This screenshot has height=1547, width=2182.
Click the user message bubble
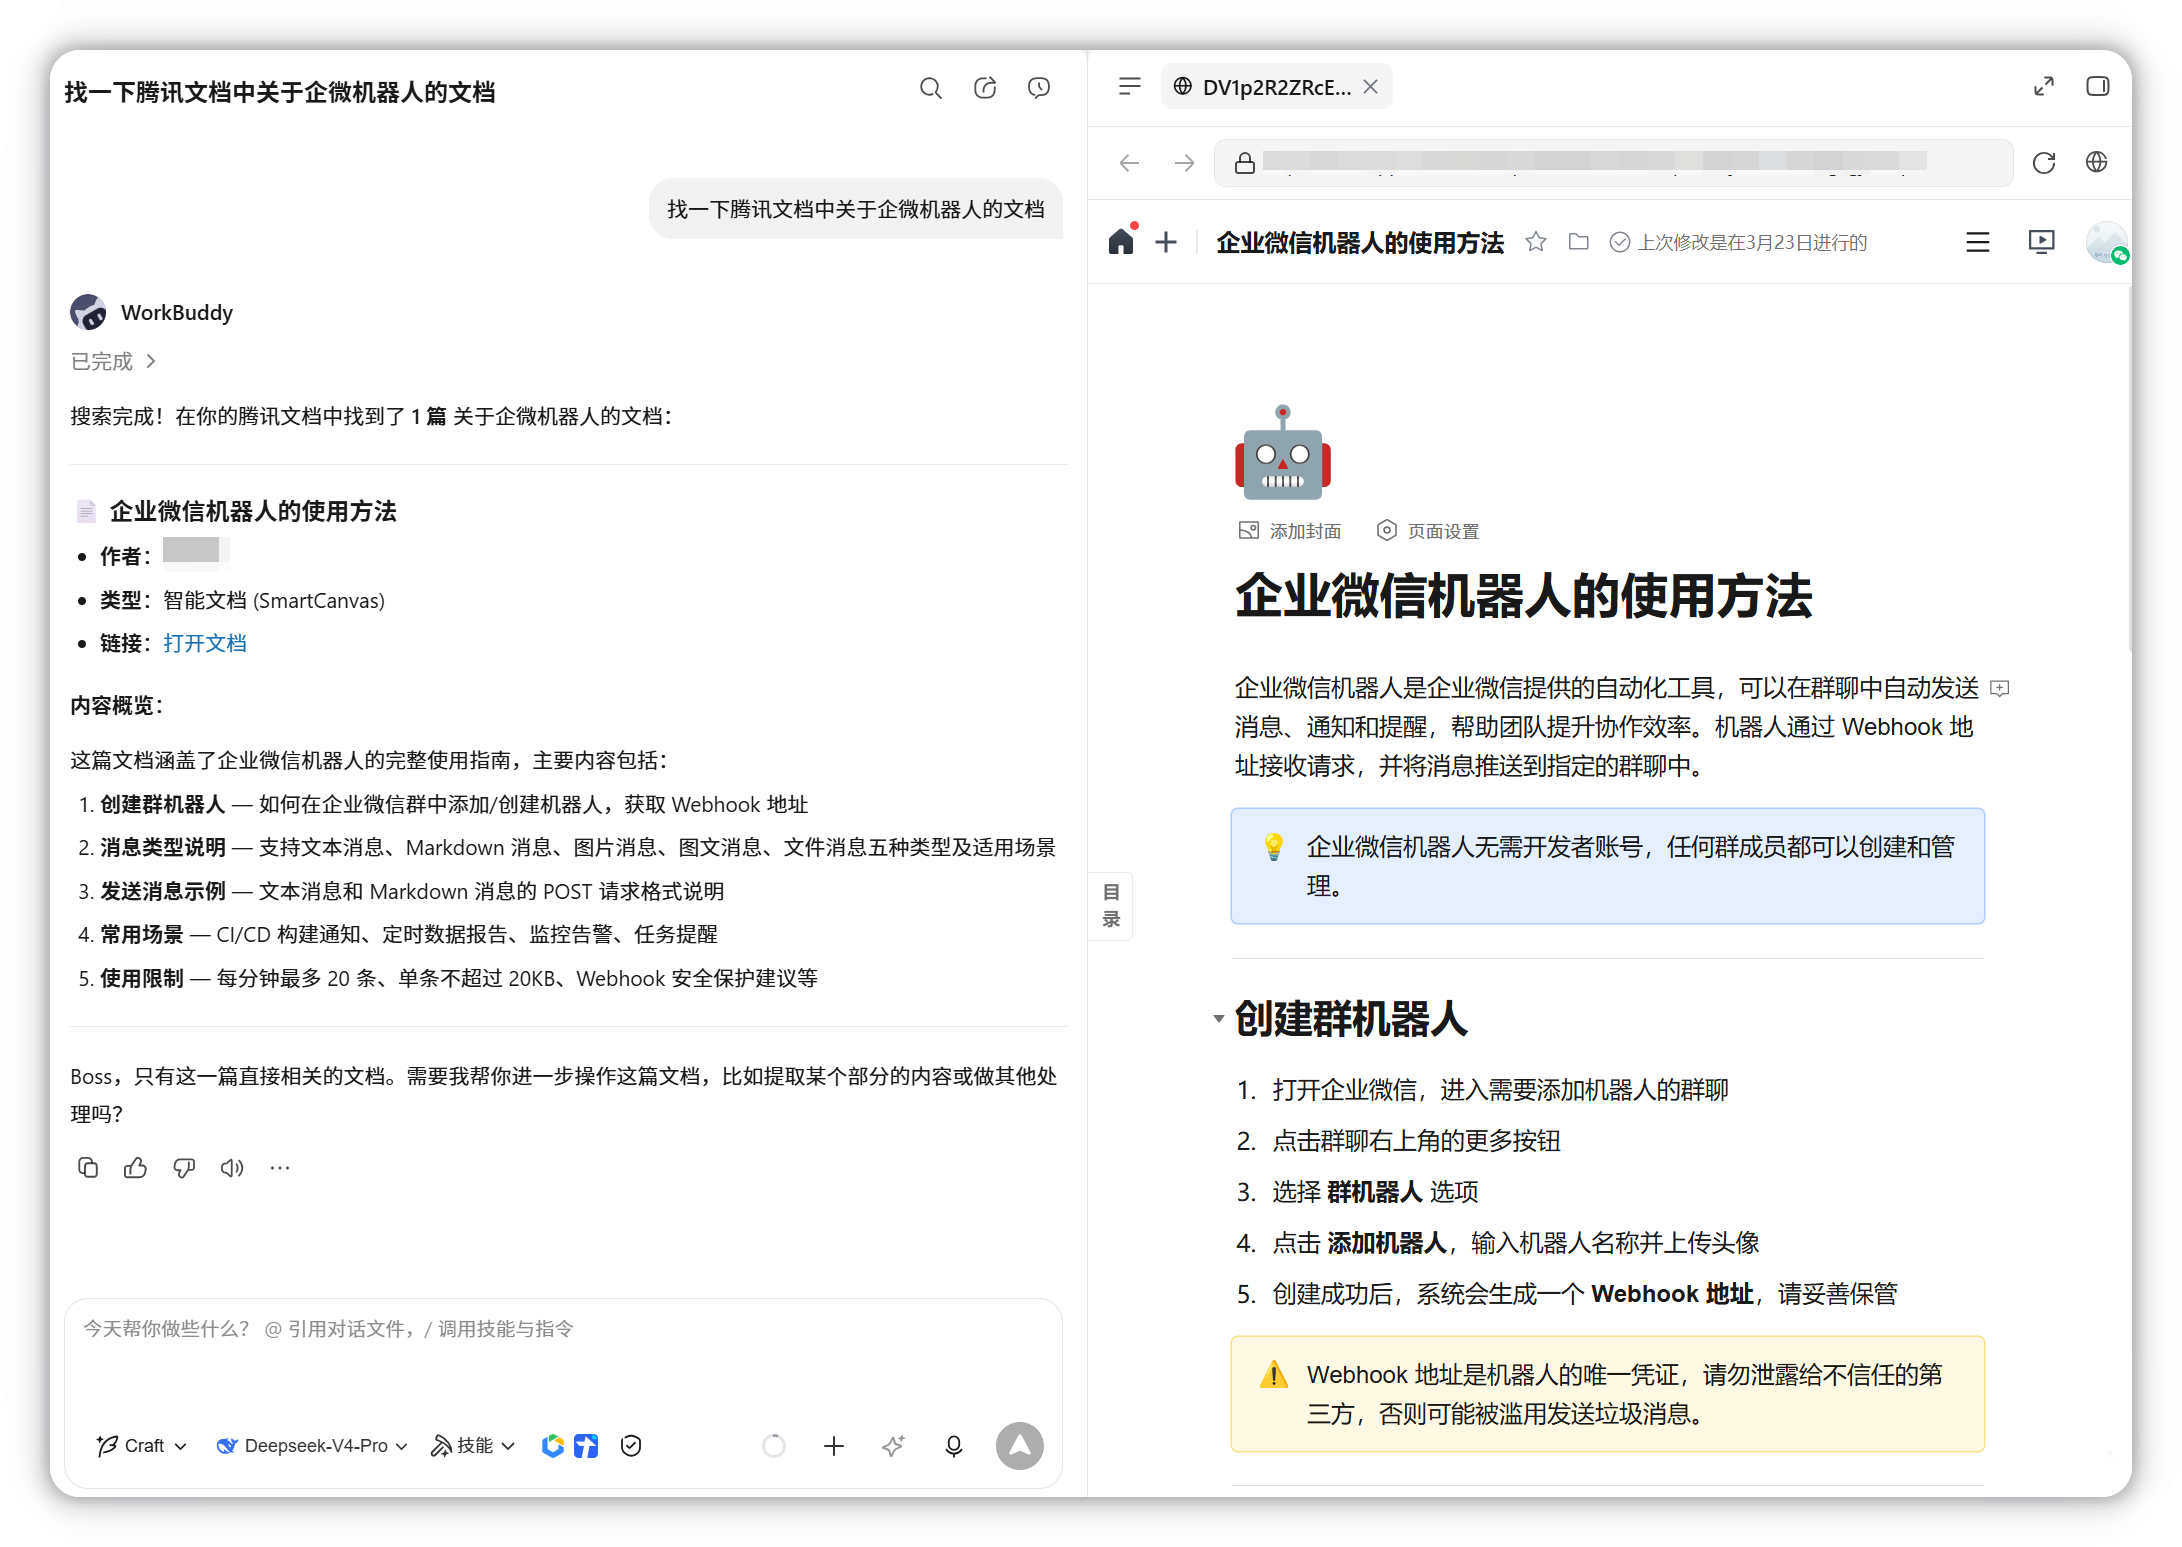[x=856, y=209]
